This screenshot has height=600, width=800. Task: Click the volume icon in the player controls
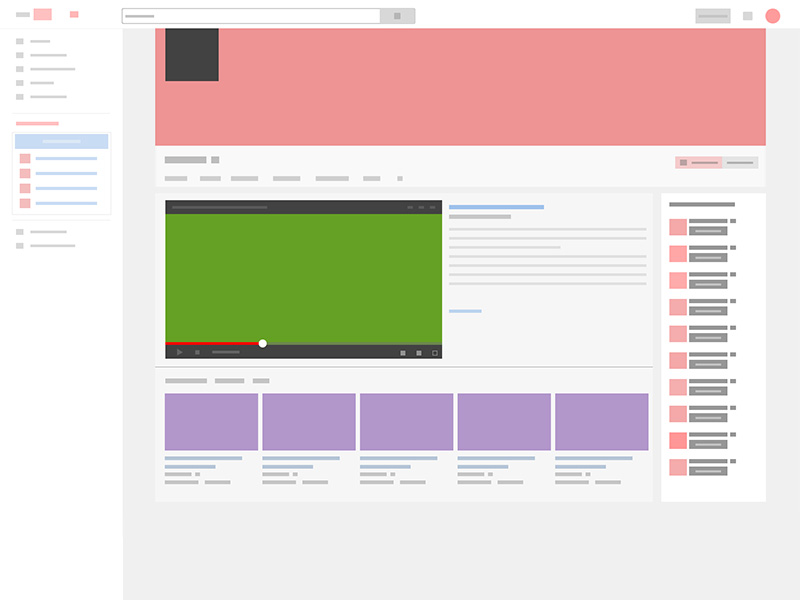[x=197, y=351]
